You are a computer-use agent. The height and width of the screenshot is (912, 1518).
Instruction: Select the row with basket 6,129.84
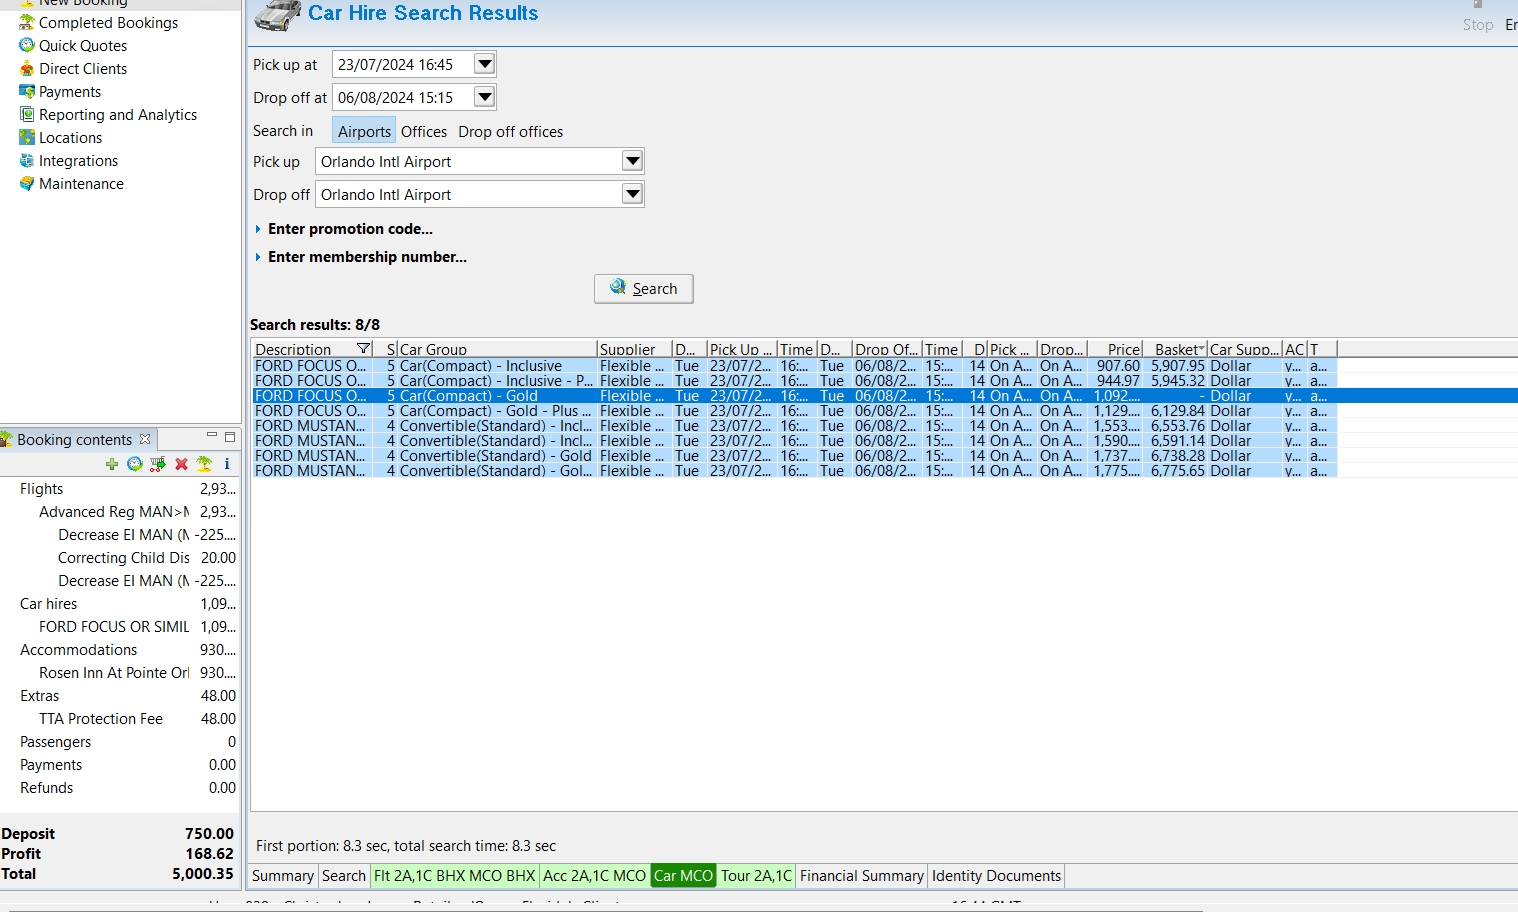pos(795,411)
